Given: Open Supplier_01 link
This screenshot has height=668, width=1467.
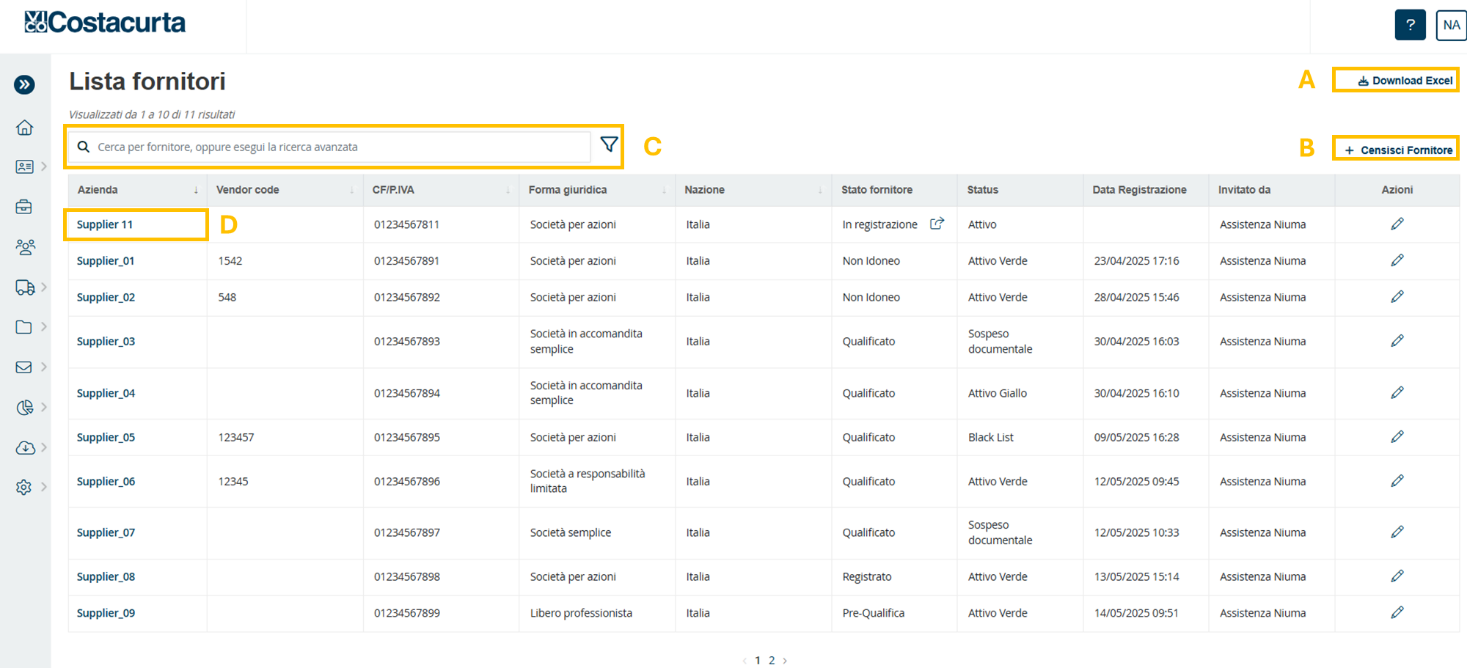Looking at the screenshot, I should tap(106, 261).
